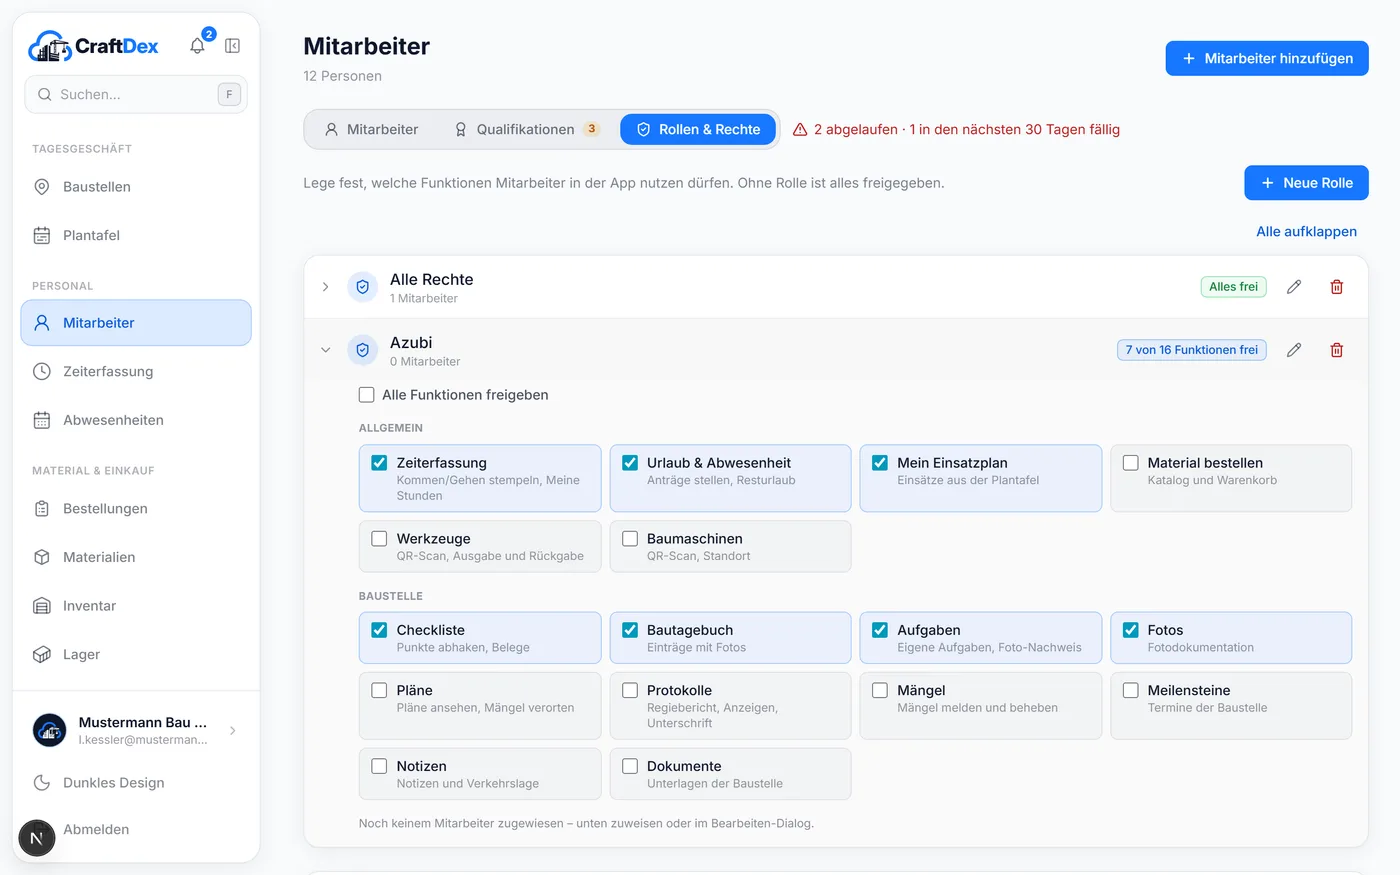The image size is (1400, 875).
Task: Click the Alles frei badge
Action: click(x=1233, y=287)
